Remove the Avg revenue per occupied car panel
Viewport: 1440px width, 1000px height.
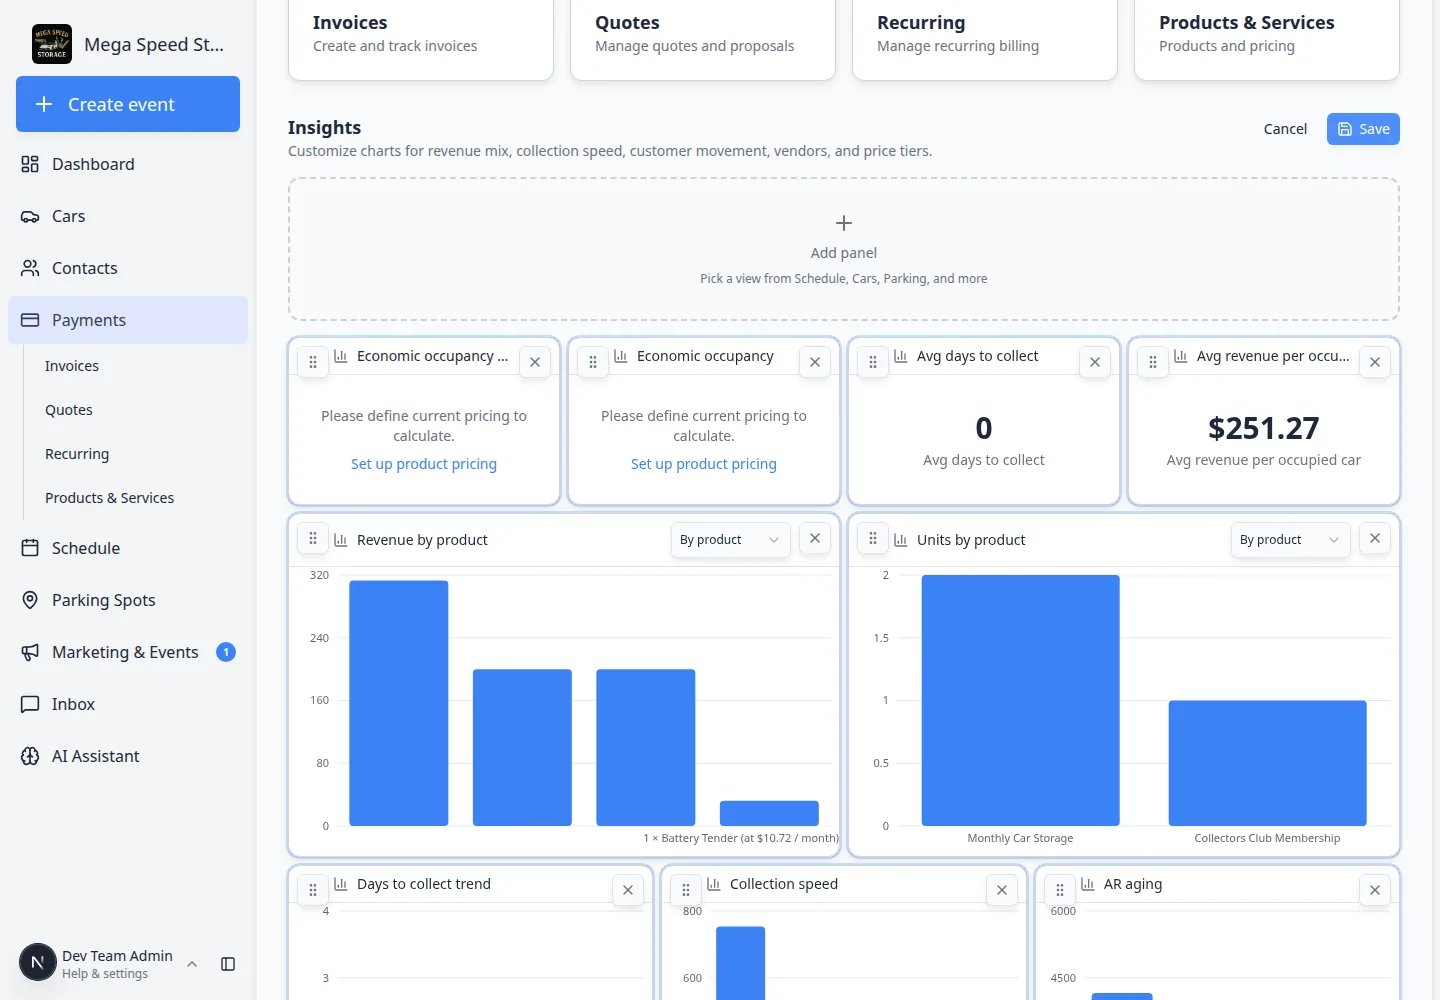pyautogui.click(x=1375, y=362)
